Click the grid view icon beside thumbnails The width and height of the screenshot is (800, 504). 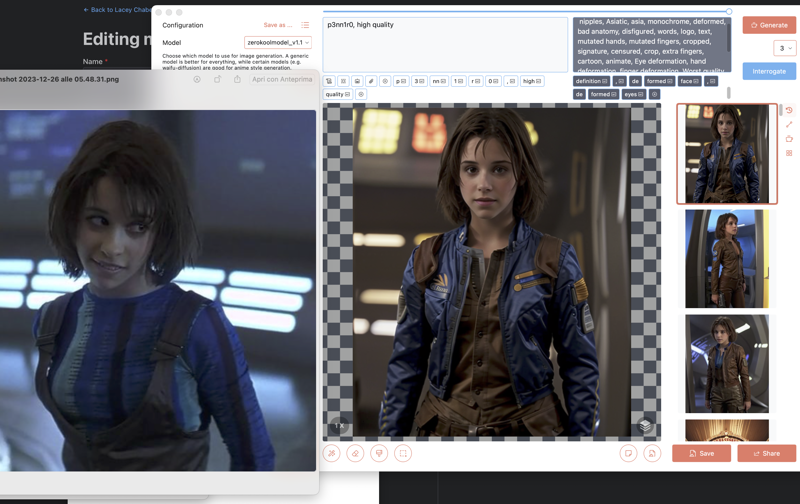pos(789,153)
